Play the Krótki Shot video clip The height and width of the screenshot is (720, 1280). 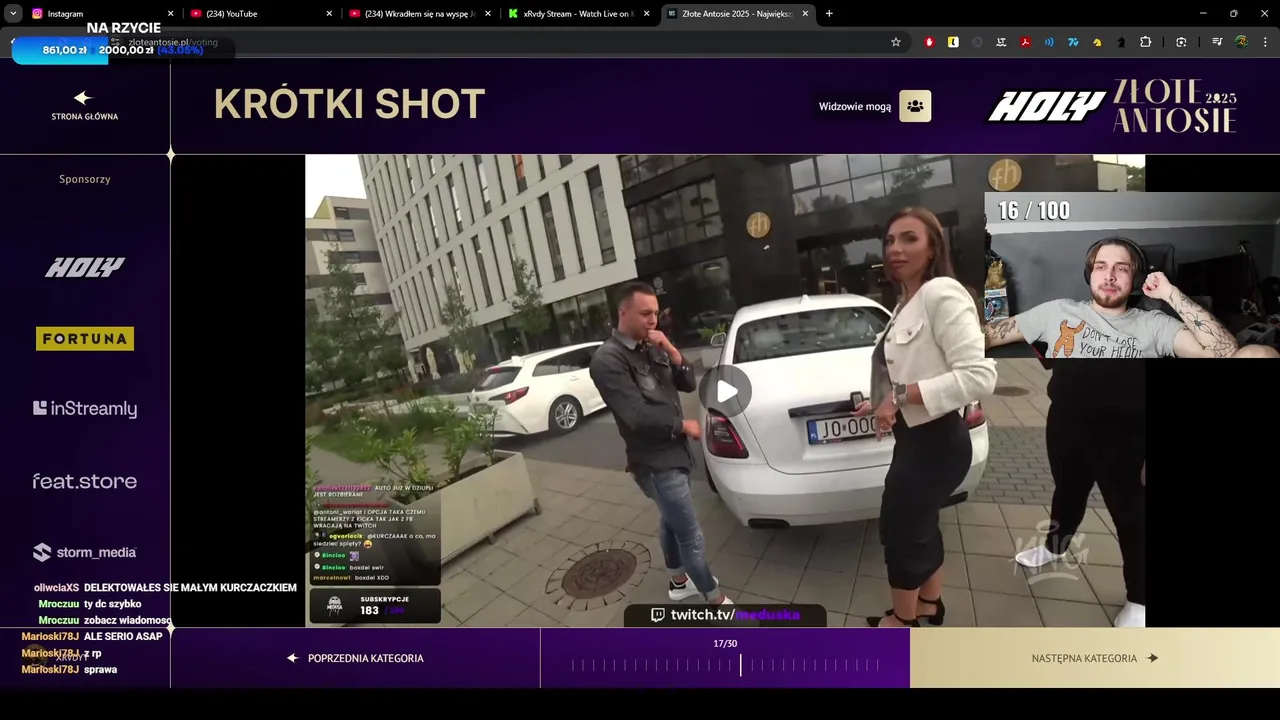[725, 391]
